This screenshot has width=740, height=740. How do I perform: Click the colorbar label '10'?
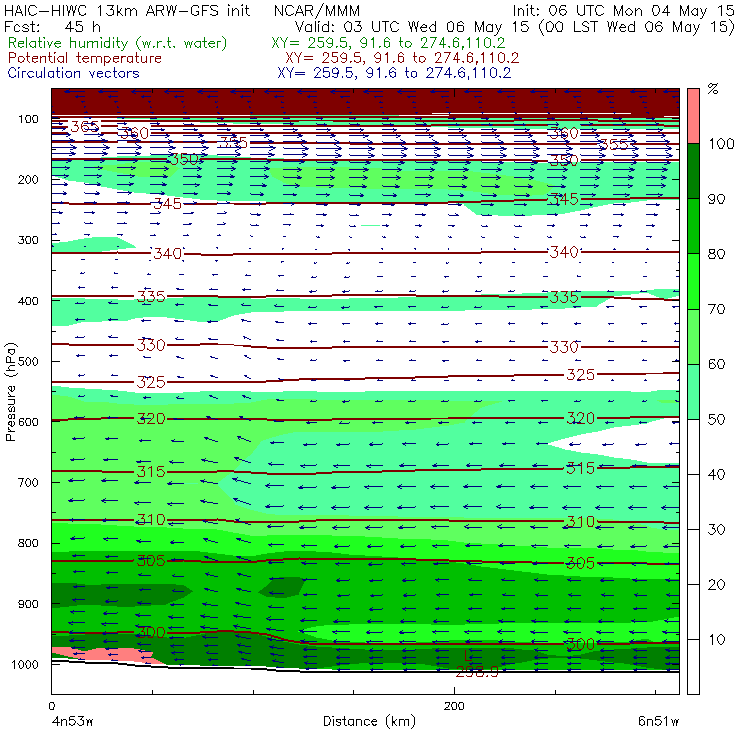(x=717, y=639)
